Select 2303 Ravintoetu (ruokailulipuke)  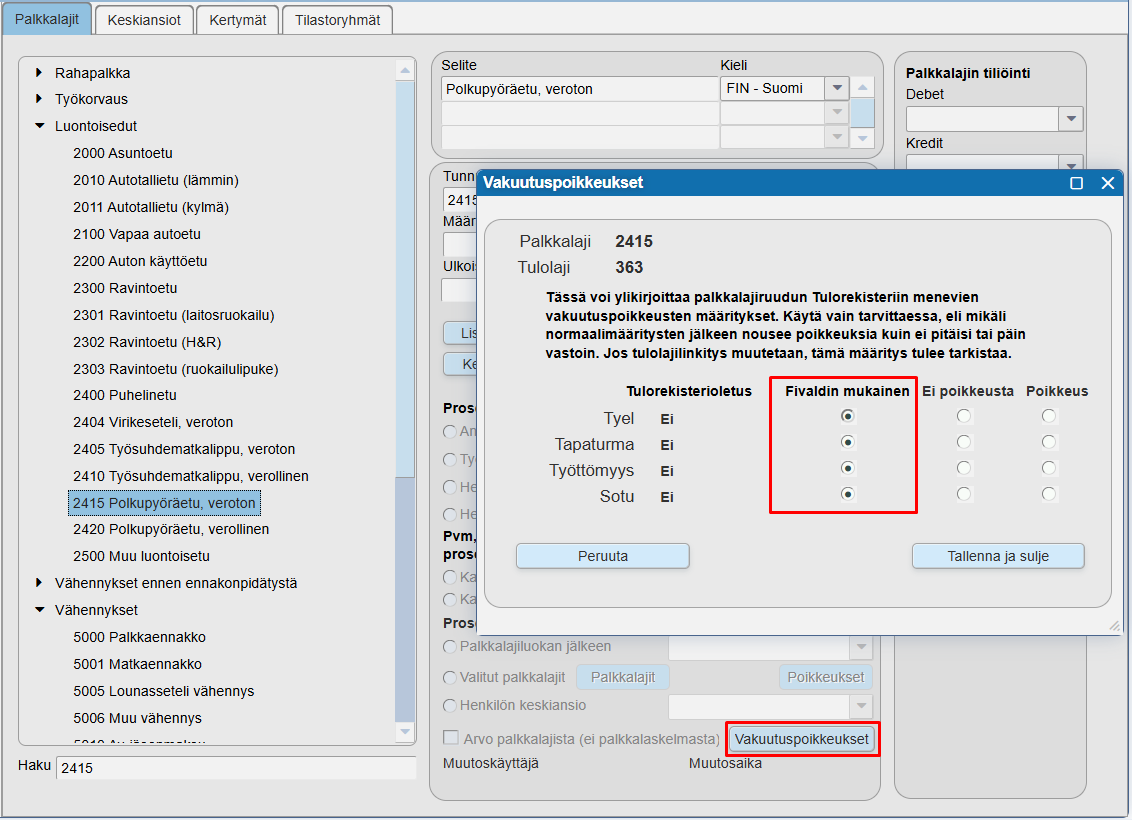coord(175,369)
